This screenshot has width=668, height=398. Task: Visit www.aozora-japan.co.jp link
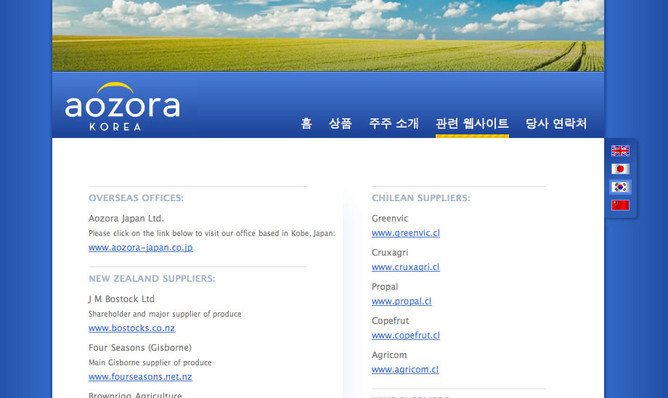coord(141,248)
